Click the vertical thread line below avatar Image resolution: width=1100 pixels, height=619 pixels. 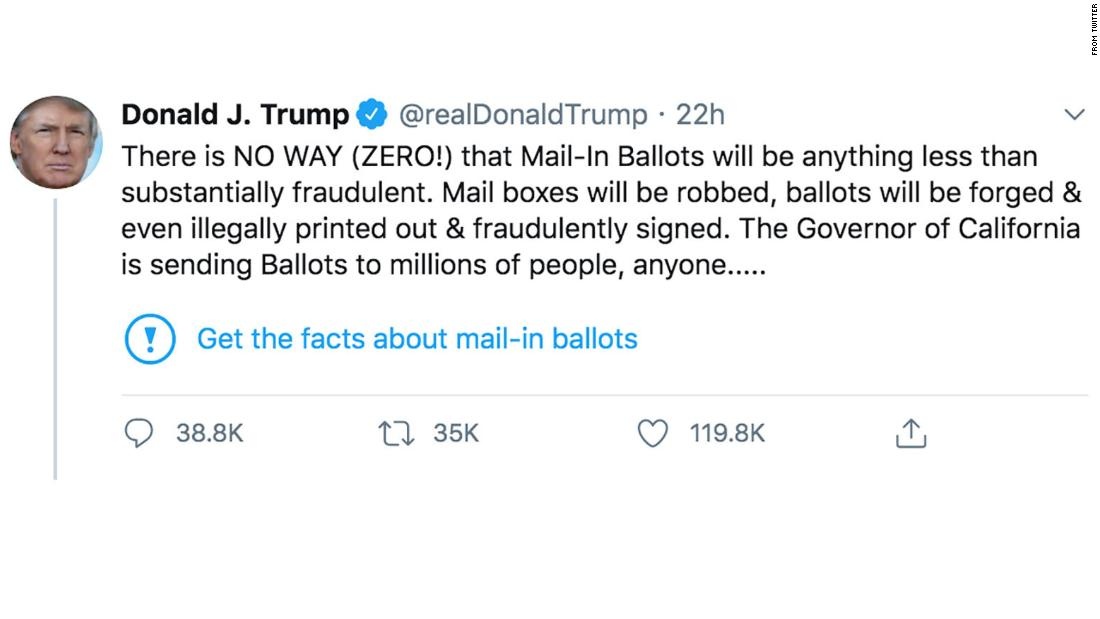pyautogui.click(x=55, y=340)
